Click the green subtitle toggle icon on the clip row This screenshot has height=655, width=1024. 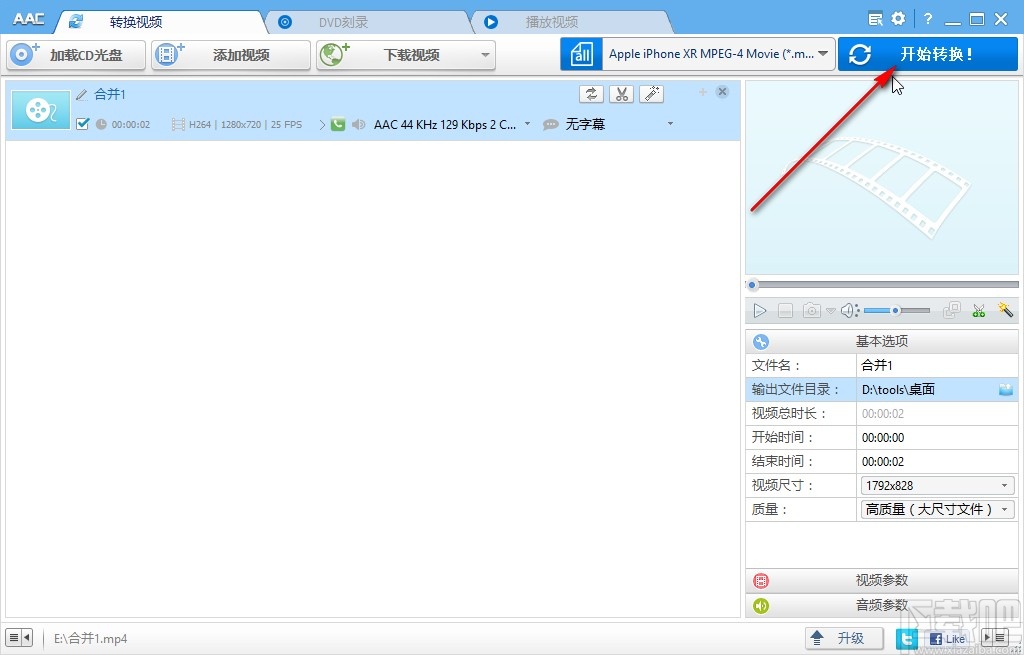click(336, 124)
